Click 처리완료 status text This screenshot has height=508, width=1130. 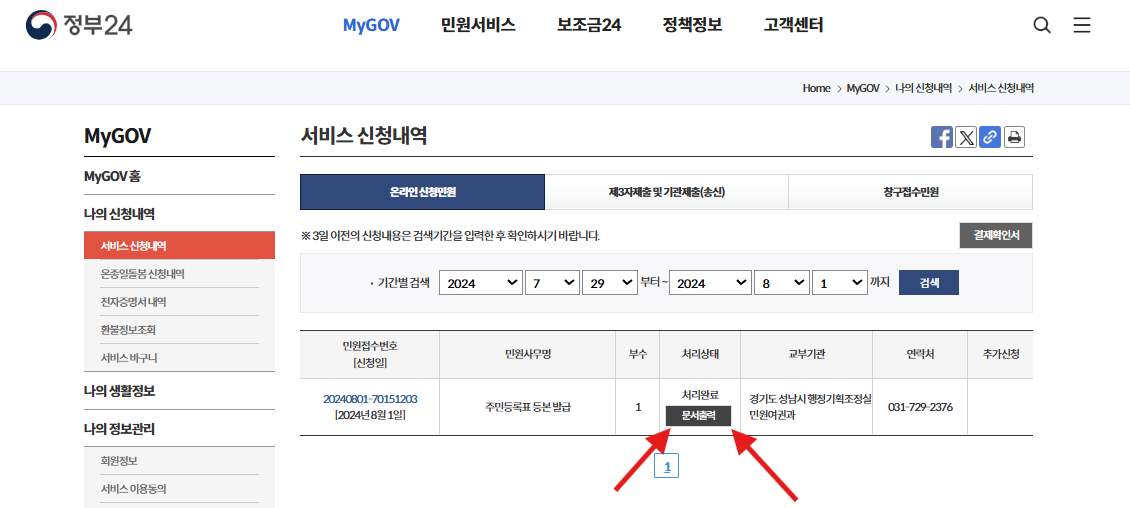tap(700, 395)
